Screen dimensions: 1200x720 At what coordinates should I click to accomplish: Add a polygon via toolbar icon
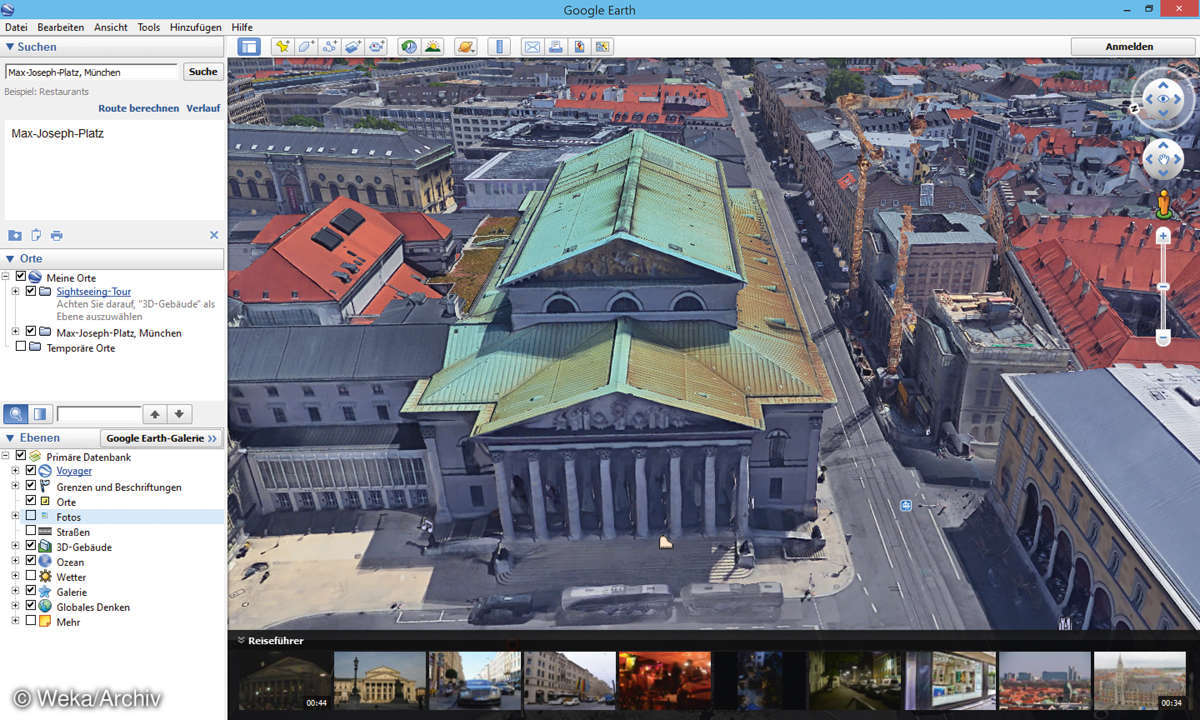click(x=305, y=46)
